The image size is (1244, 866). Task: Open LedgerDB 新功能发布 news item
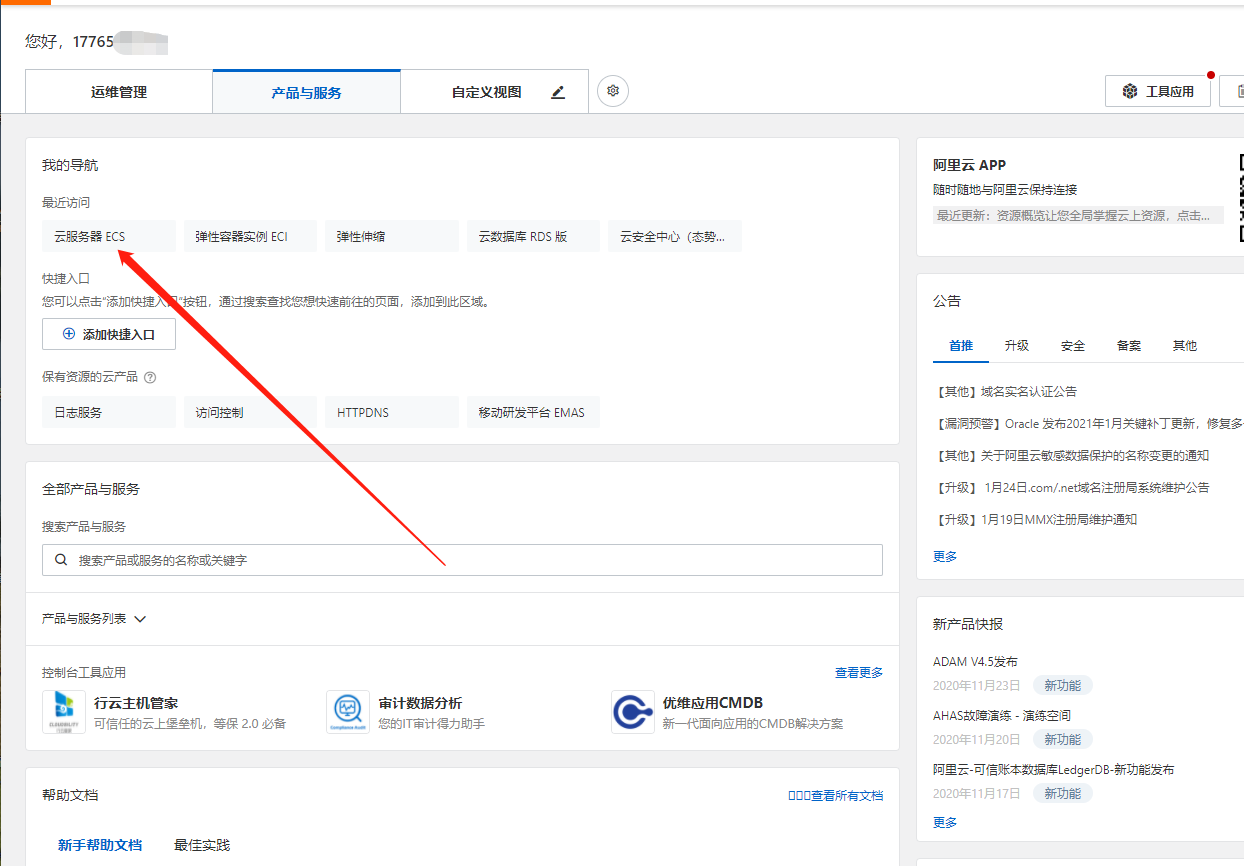[1054, 770]
